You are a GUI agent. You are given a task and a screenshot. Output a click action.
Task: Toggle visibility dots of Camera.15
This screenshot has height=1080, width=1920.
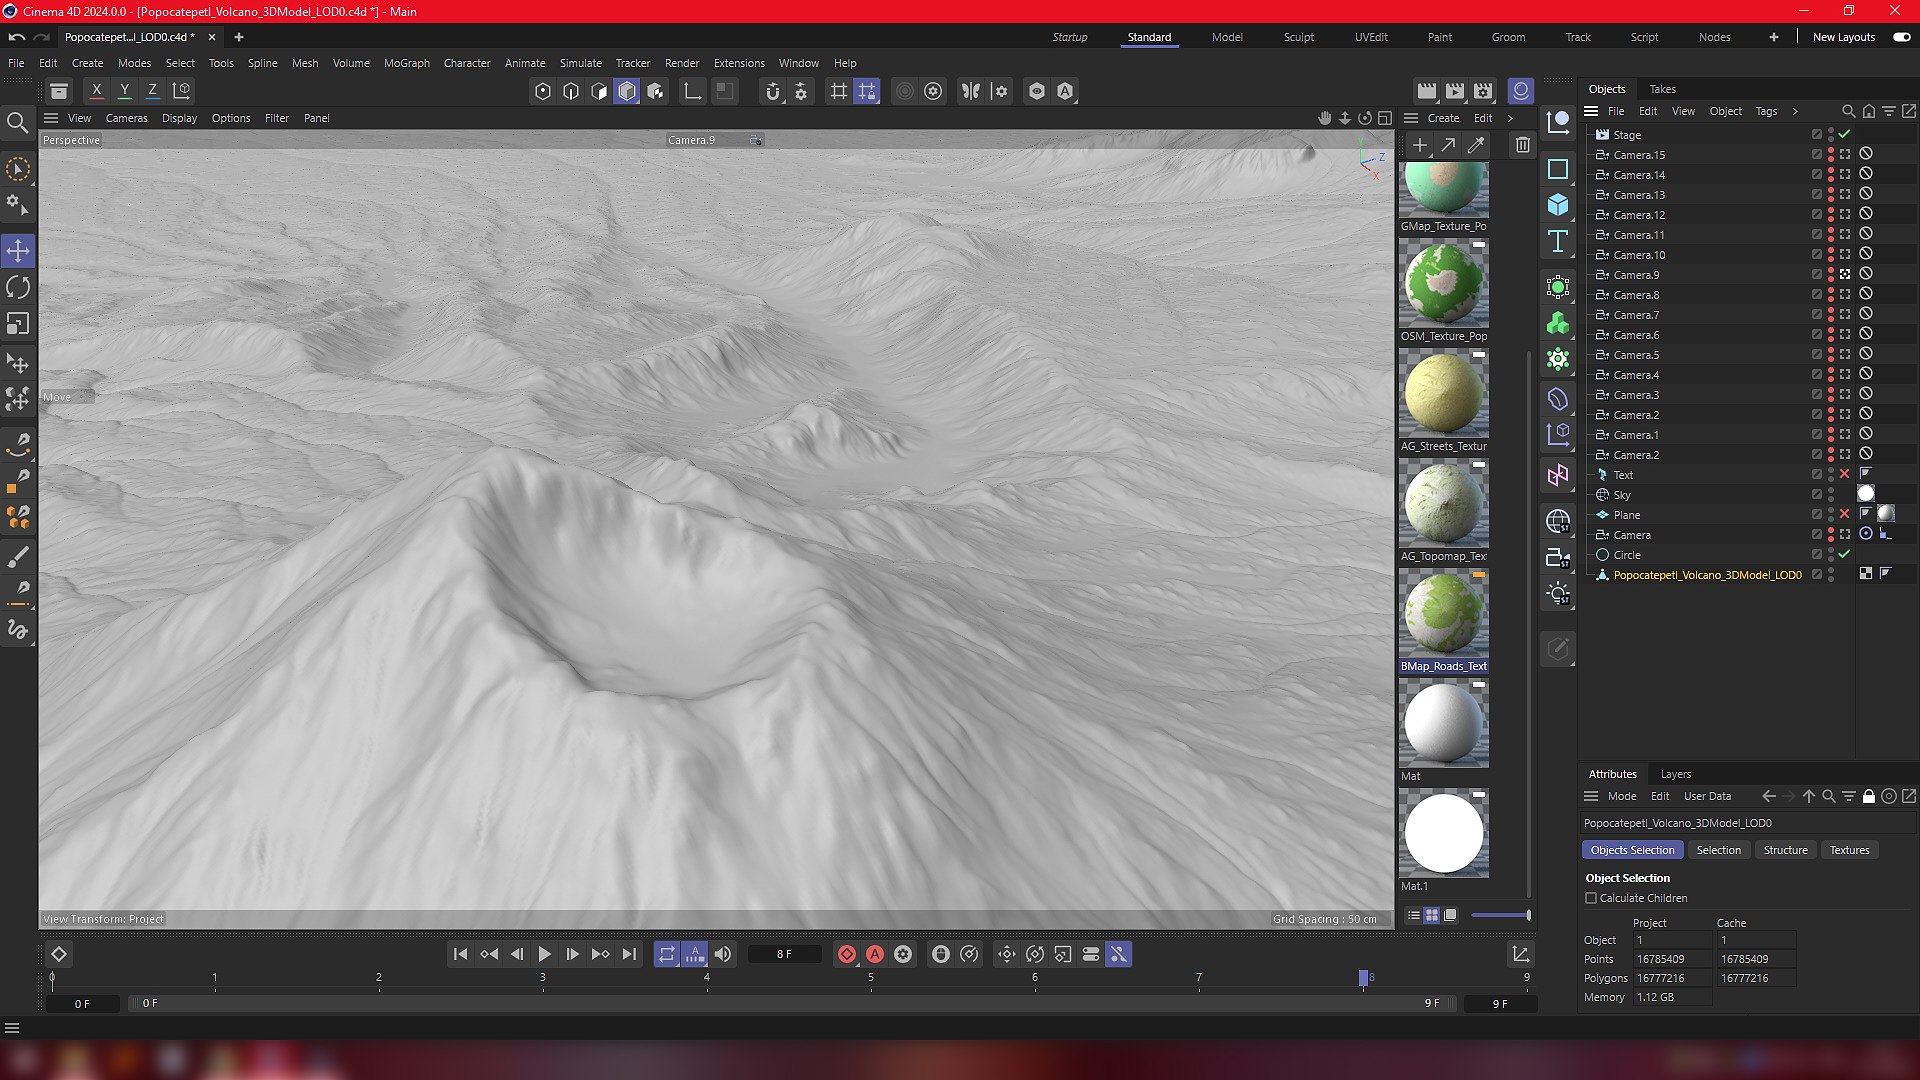point(1831,154)
